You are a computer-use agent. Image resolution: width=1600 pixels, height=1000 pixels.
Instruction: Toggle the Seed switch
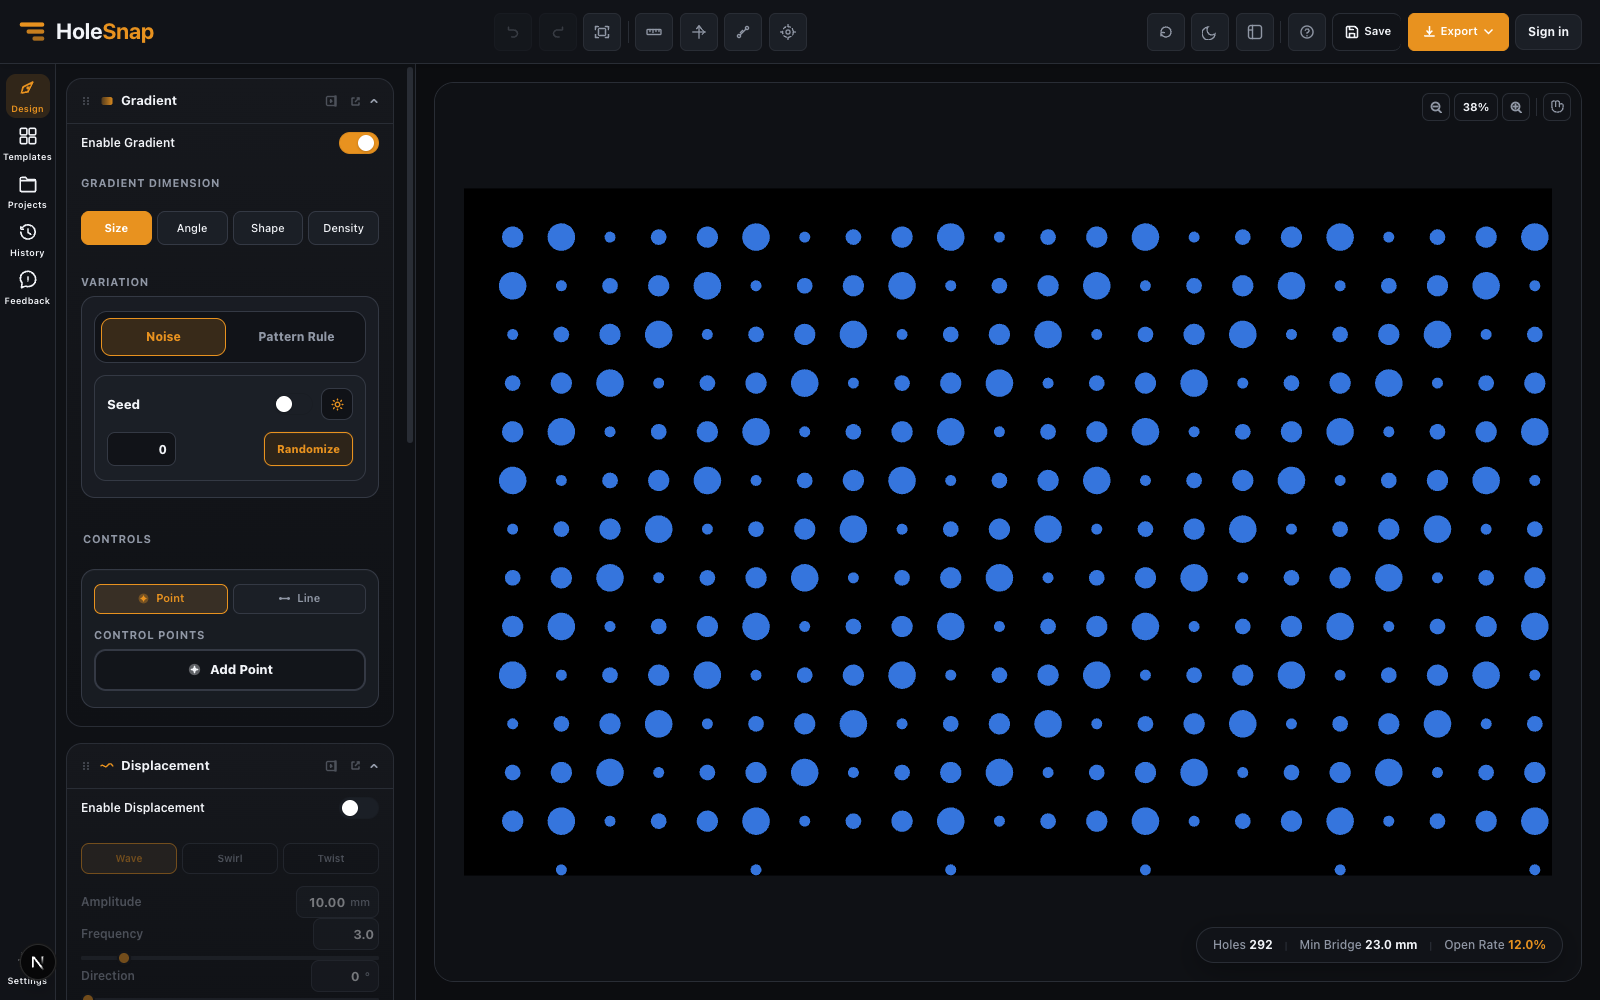pos(291,404)
